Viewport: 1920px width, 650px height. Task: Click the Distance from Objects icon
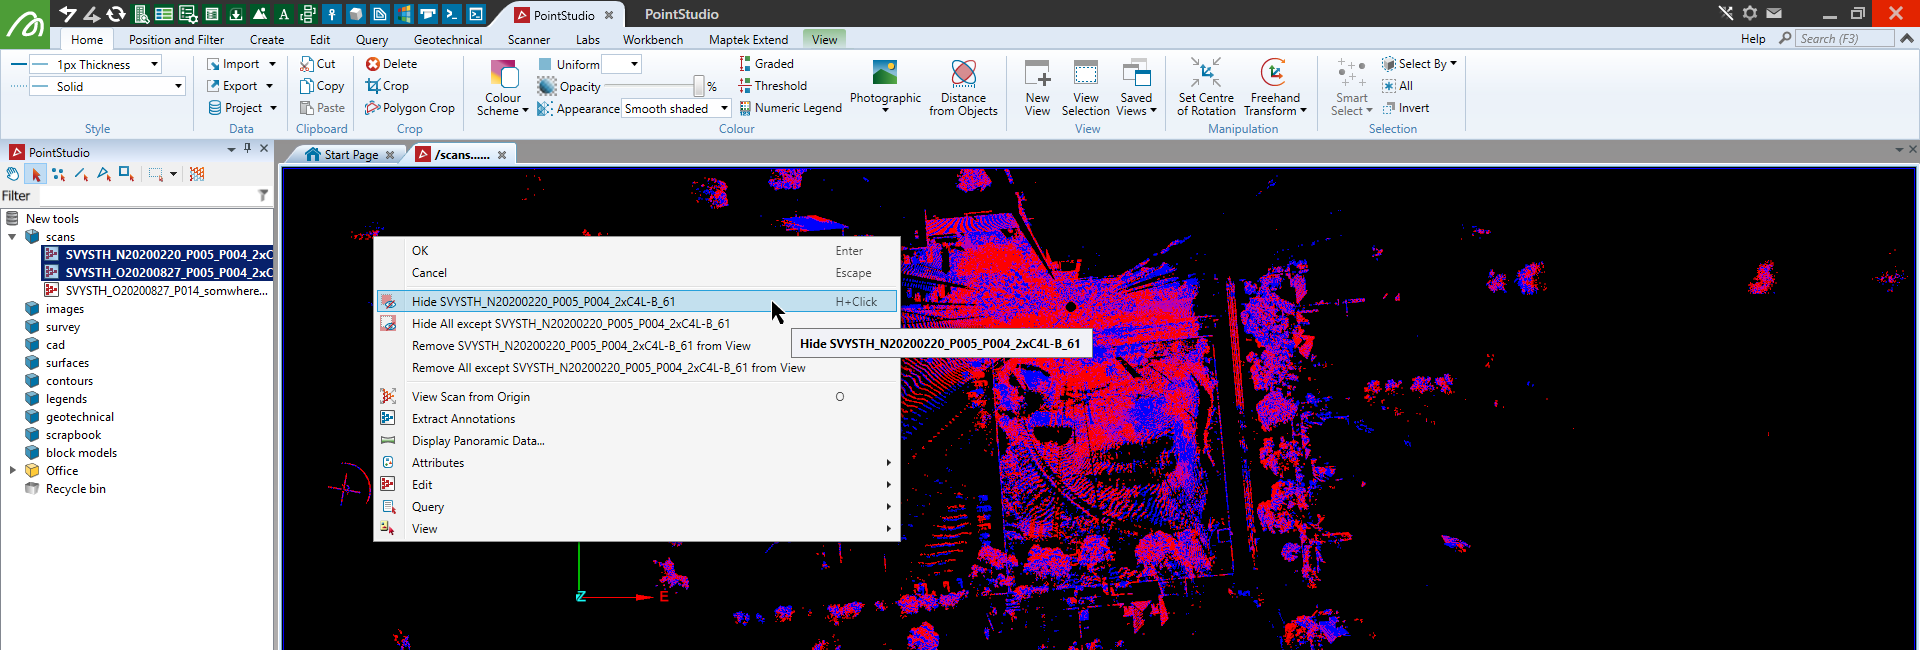(963, 74)
